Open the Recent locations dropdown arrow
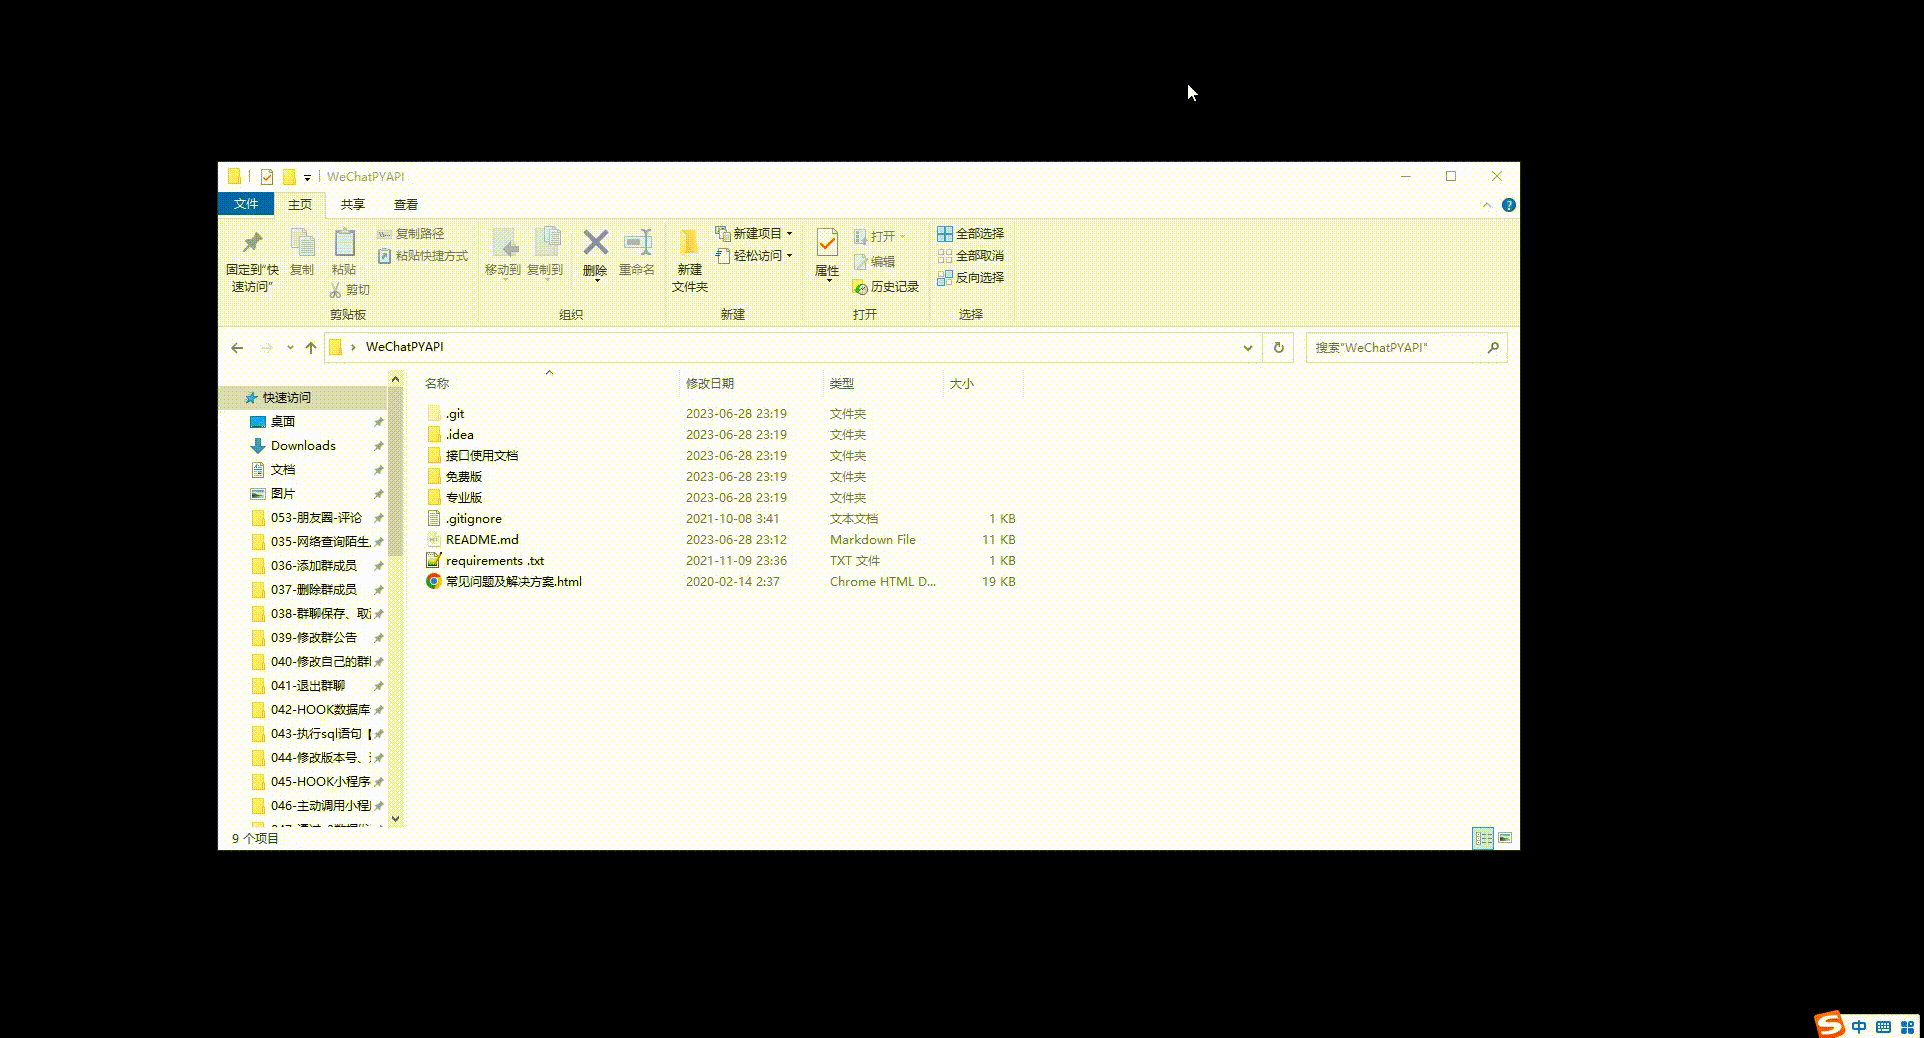This screenshot has width=1924, height=1038. [x=290, y=348]
